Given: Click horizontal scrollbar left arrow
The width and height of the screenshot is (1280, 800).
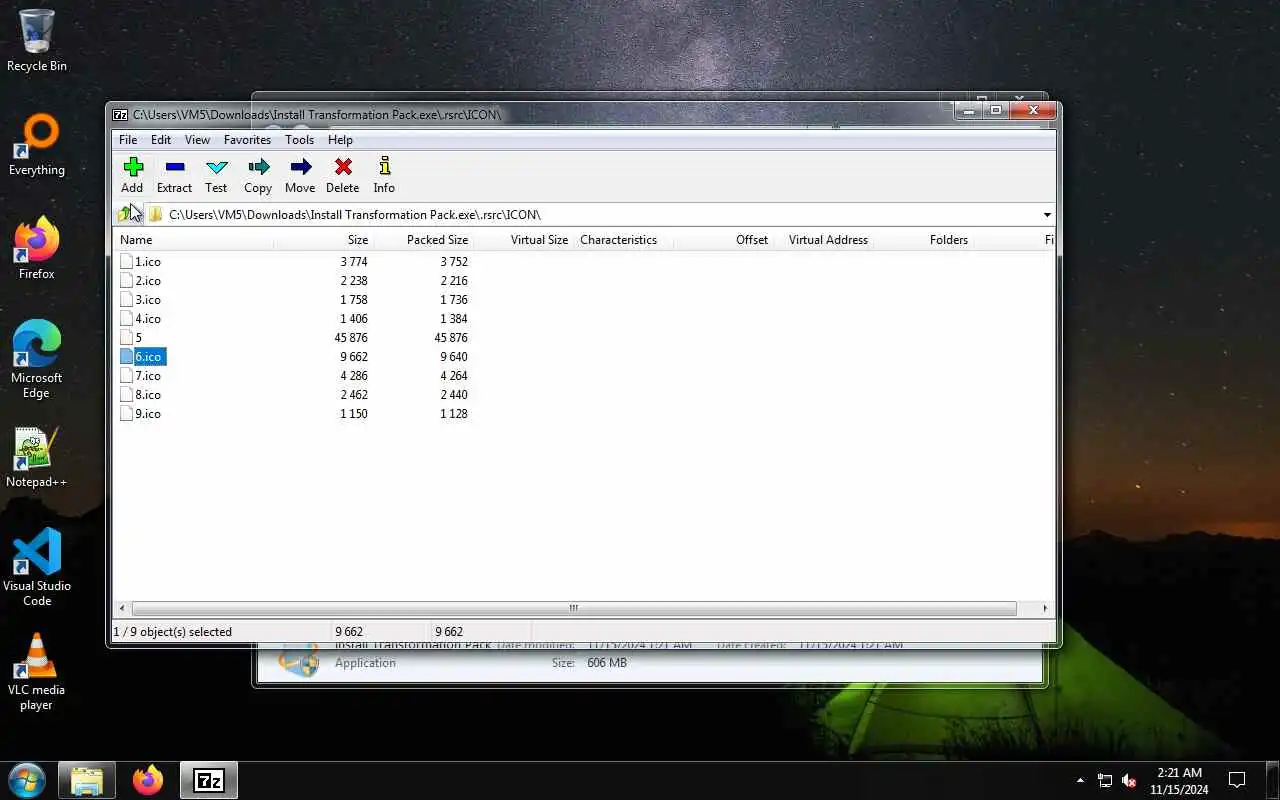Looking at the screenshot, I should 122,608.
